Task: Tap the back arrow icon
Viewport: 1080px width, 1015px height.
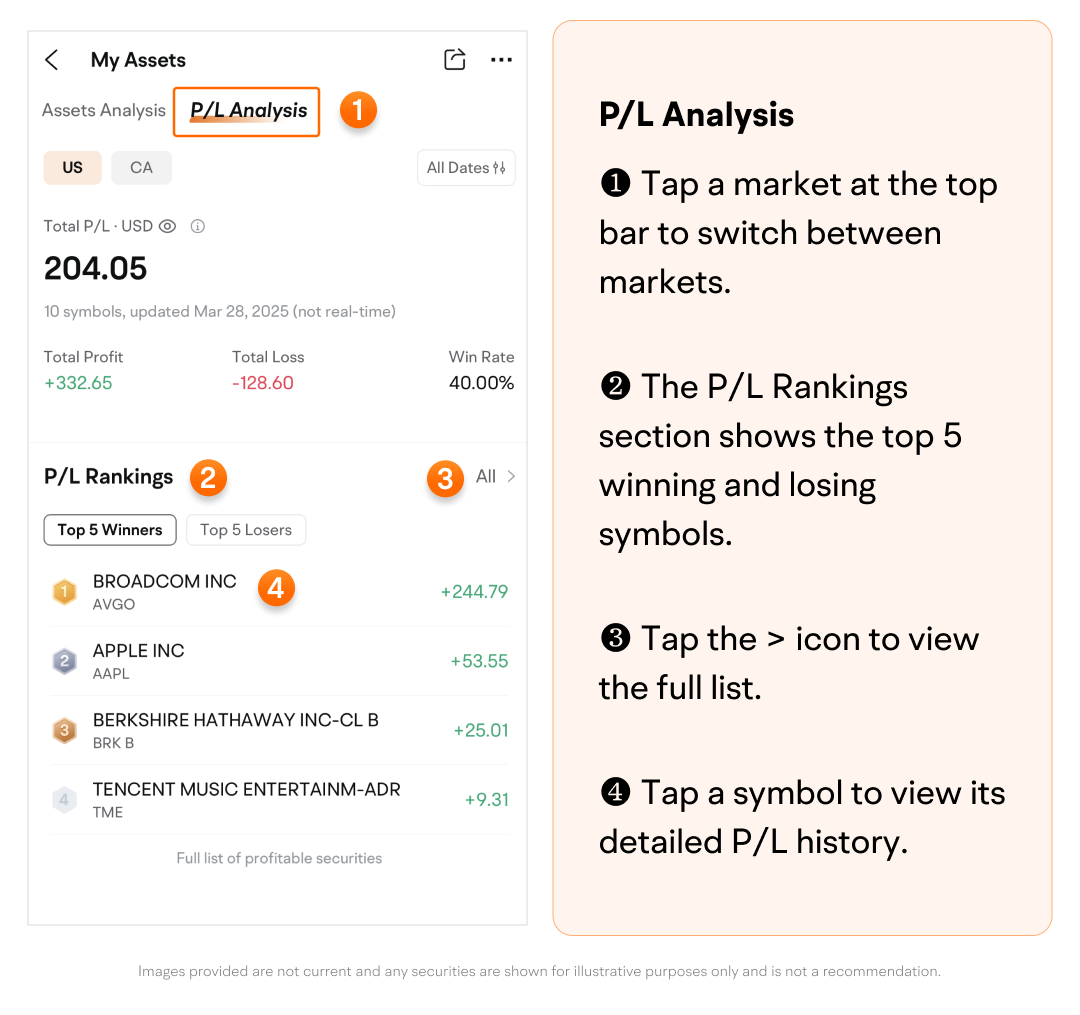Action: tap(52, 60)
